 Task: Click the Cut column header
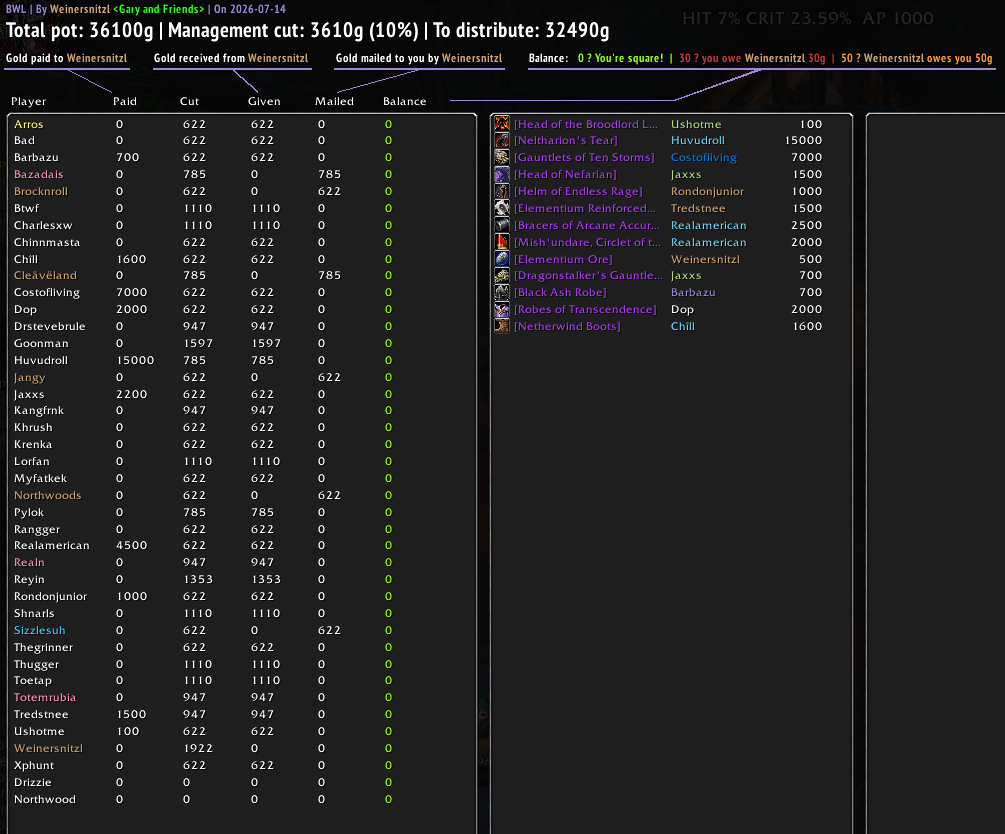tap(189, 101)
